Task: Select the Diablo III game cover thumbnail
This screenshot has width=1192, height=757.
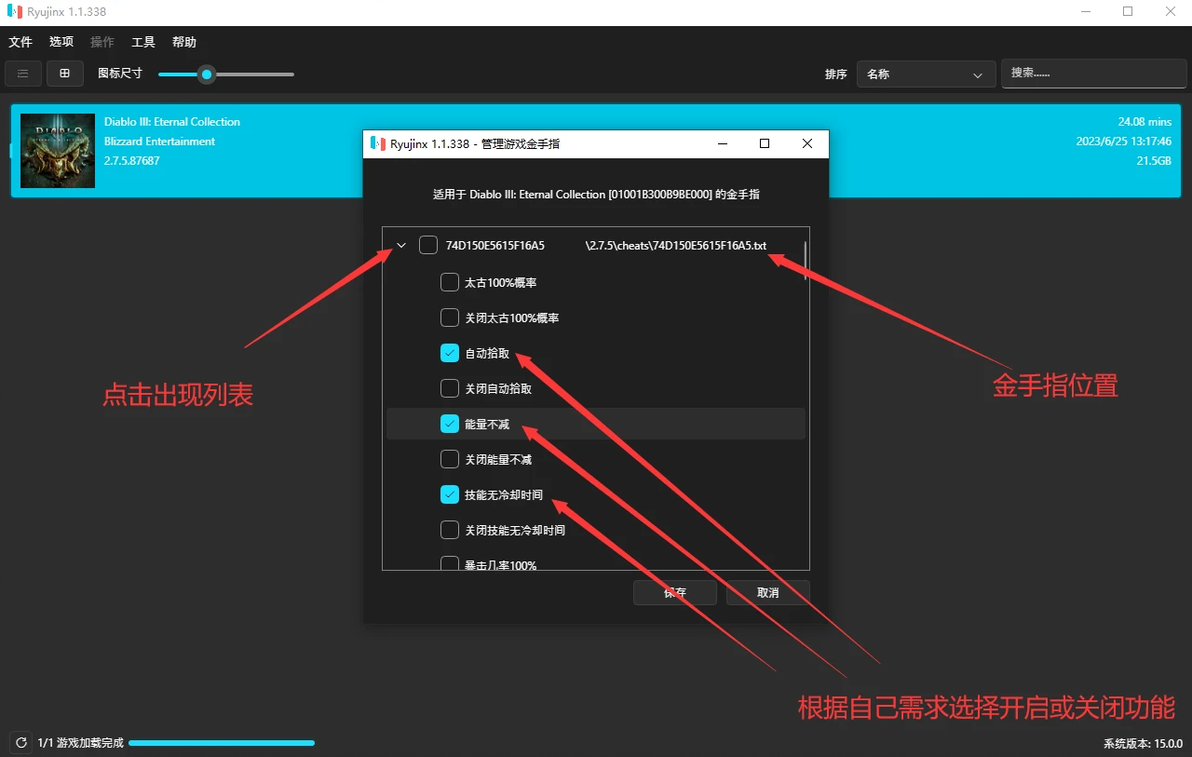Action: click(58, 150)
